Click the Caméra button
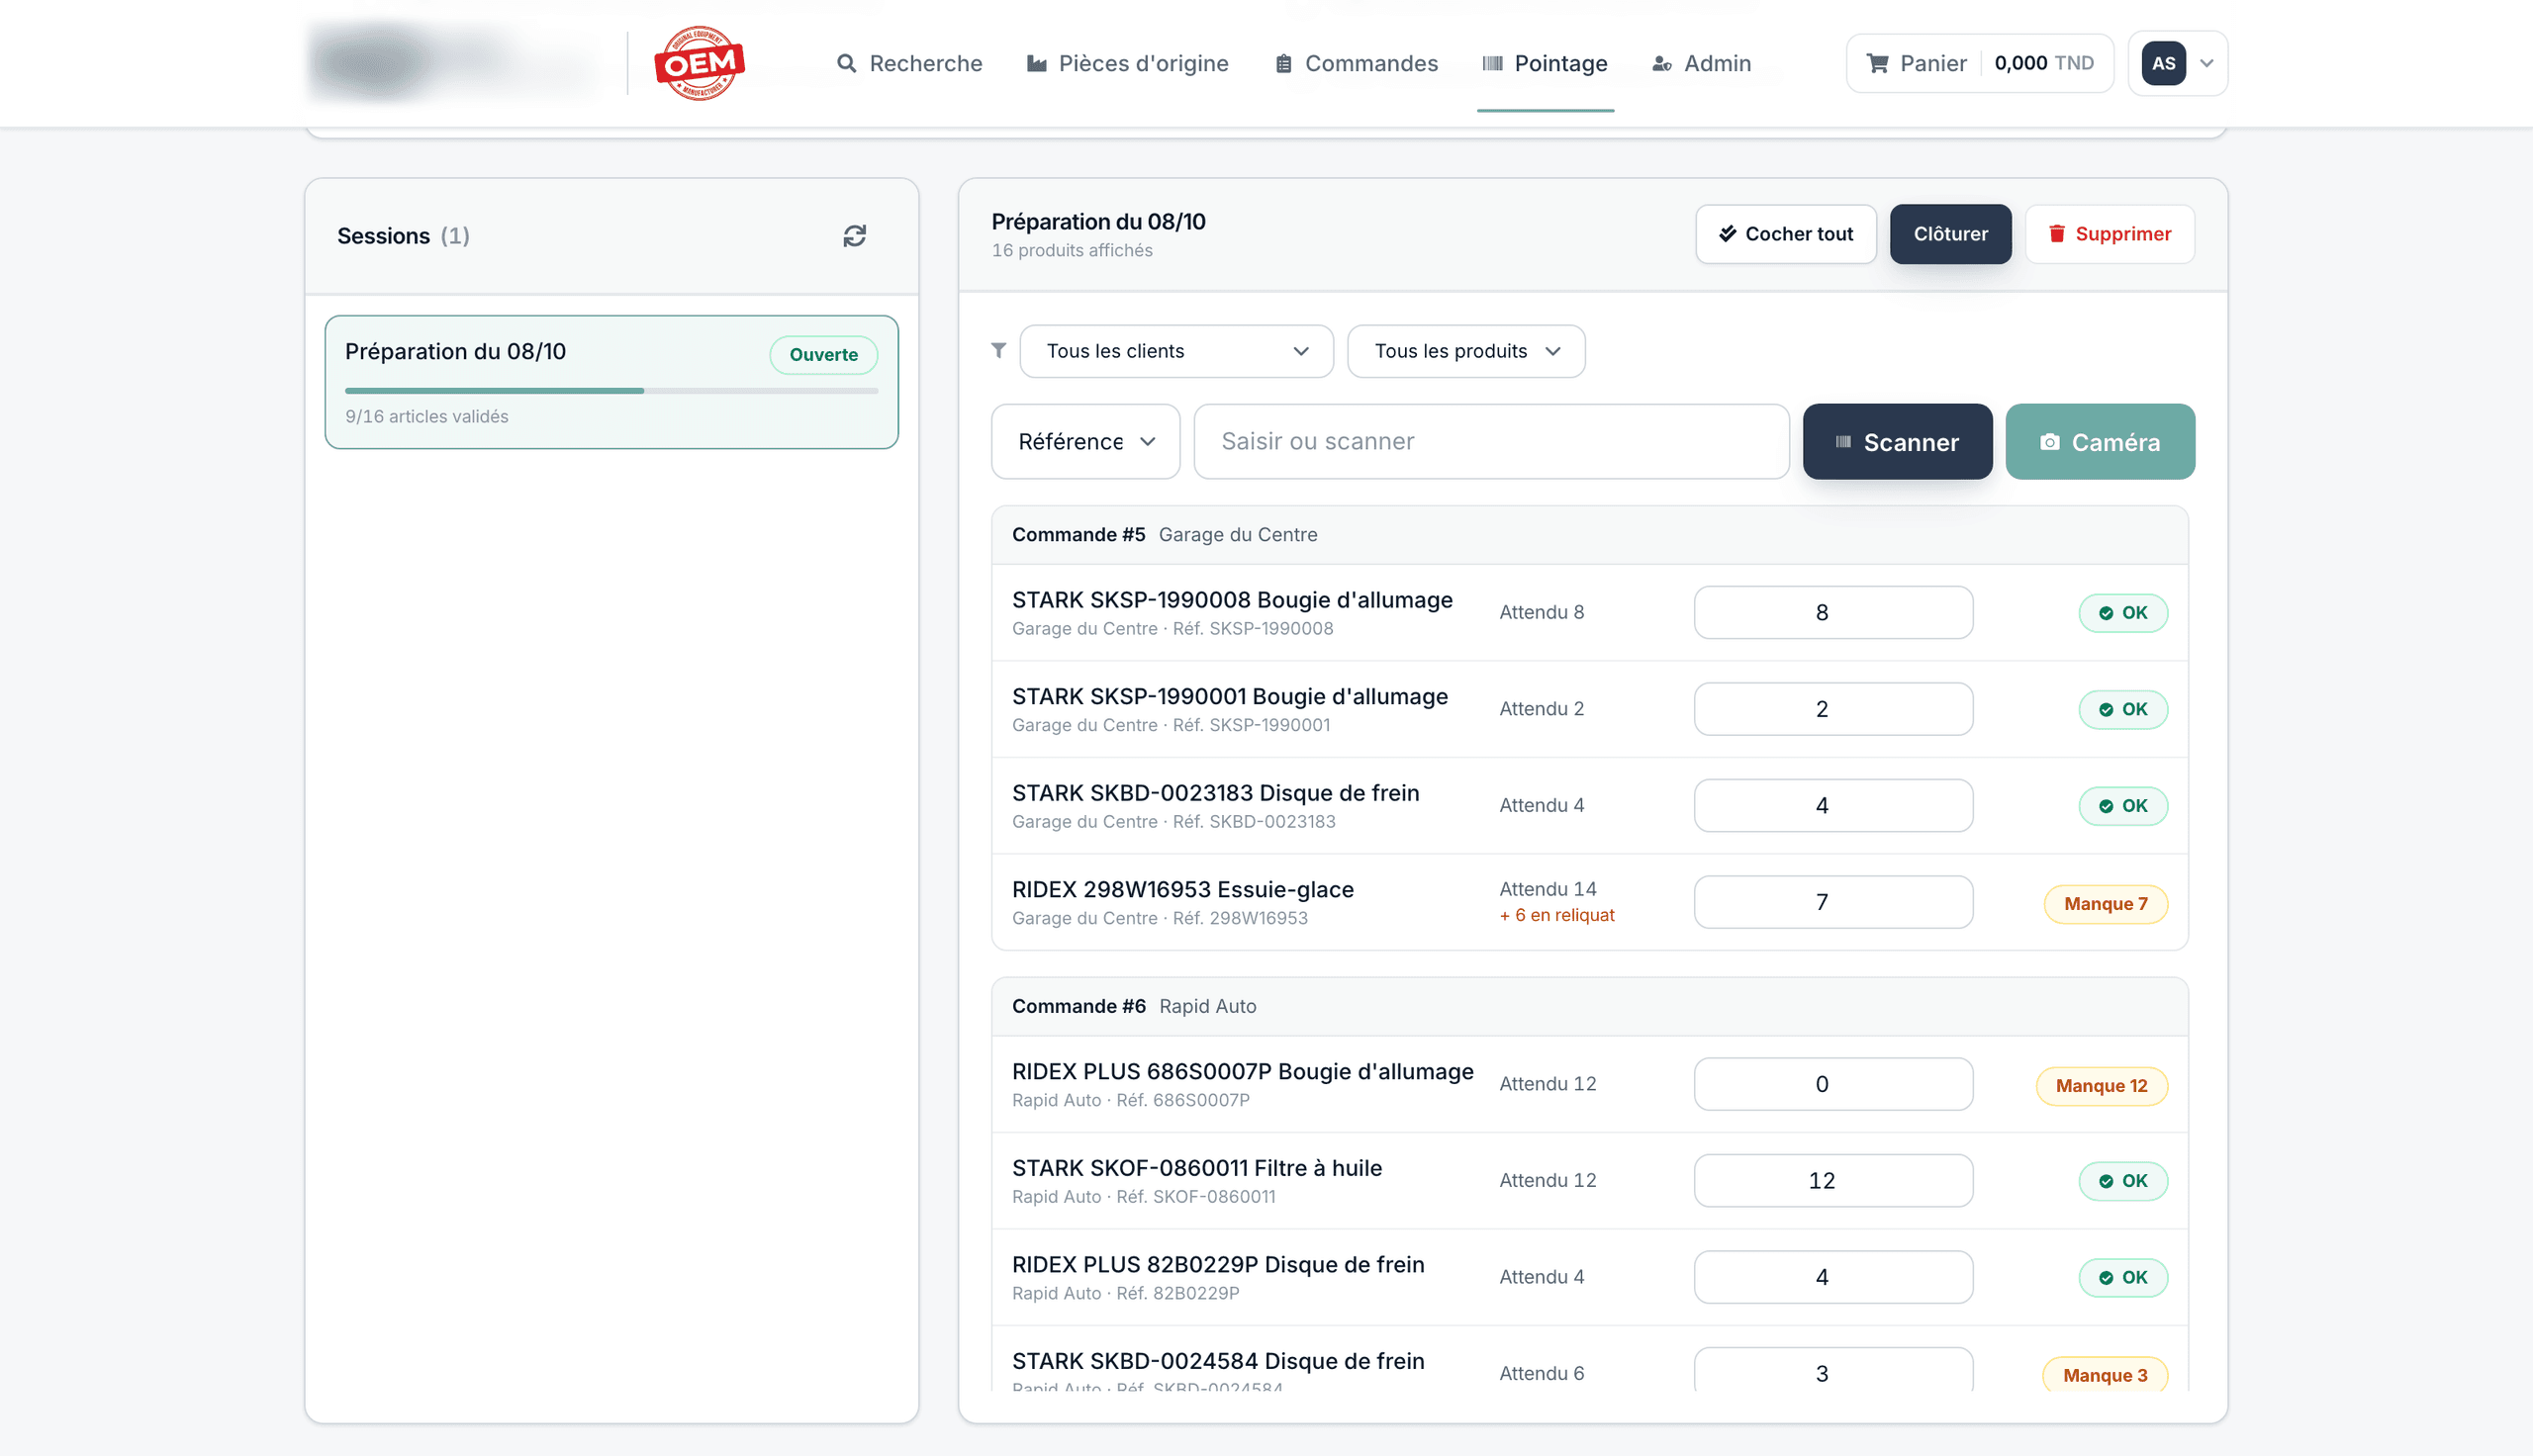Screen dimensions: 2533x1456 [x=2100, y=441]
